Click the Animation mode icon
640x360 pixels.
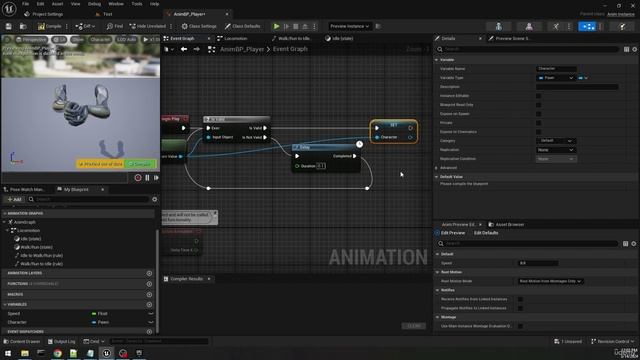click(x=556, y=26)
